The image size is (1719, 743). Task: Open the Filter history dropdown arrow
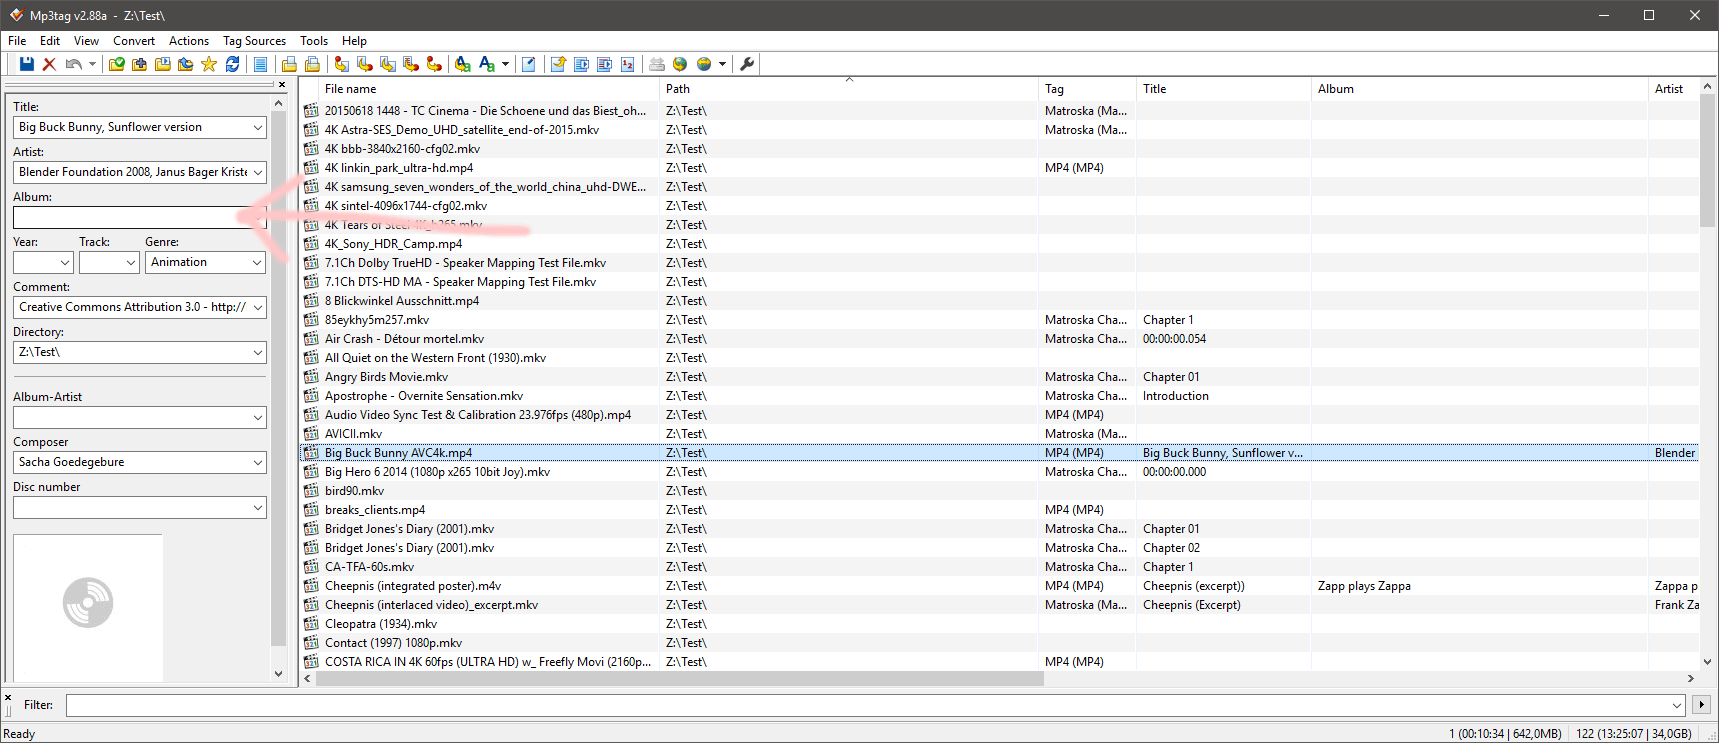[1677, 705]
